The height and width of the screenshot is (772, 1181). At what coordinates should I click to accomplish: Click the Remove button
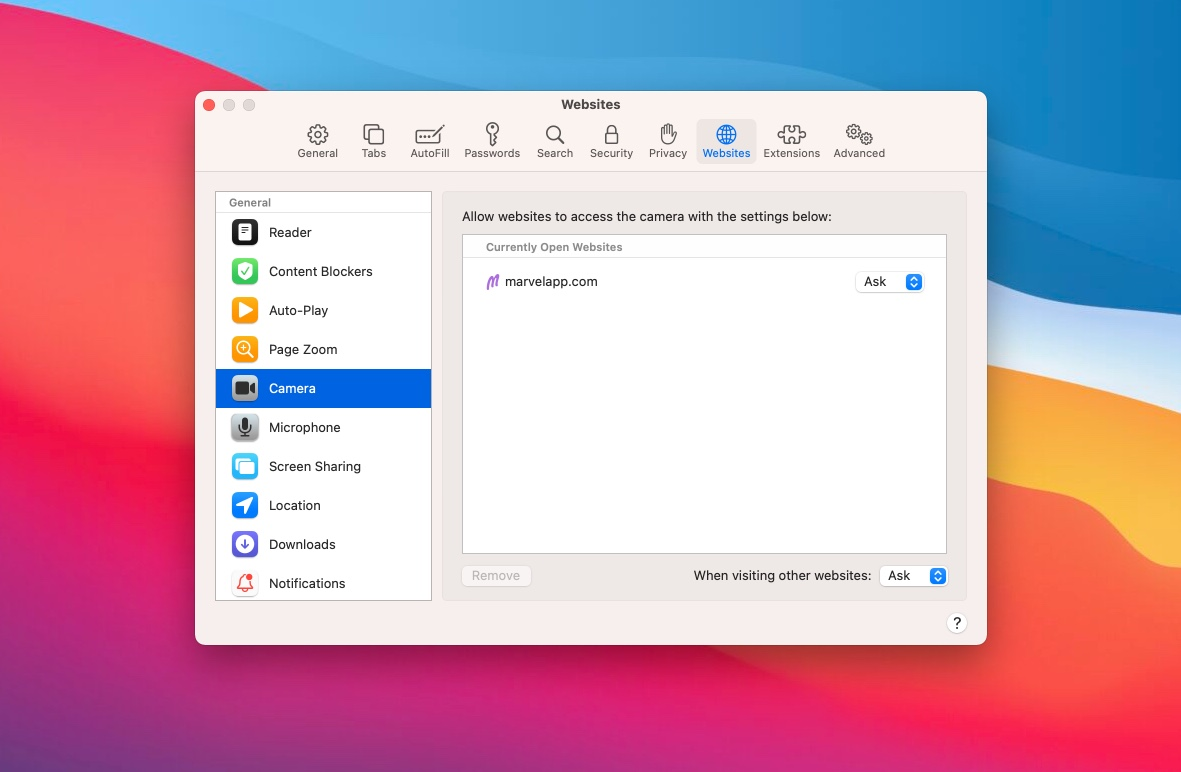[x=496, y=576]
